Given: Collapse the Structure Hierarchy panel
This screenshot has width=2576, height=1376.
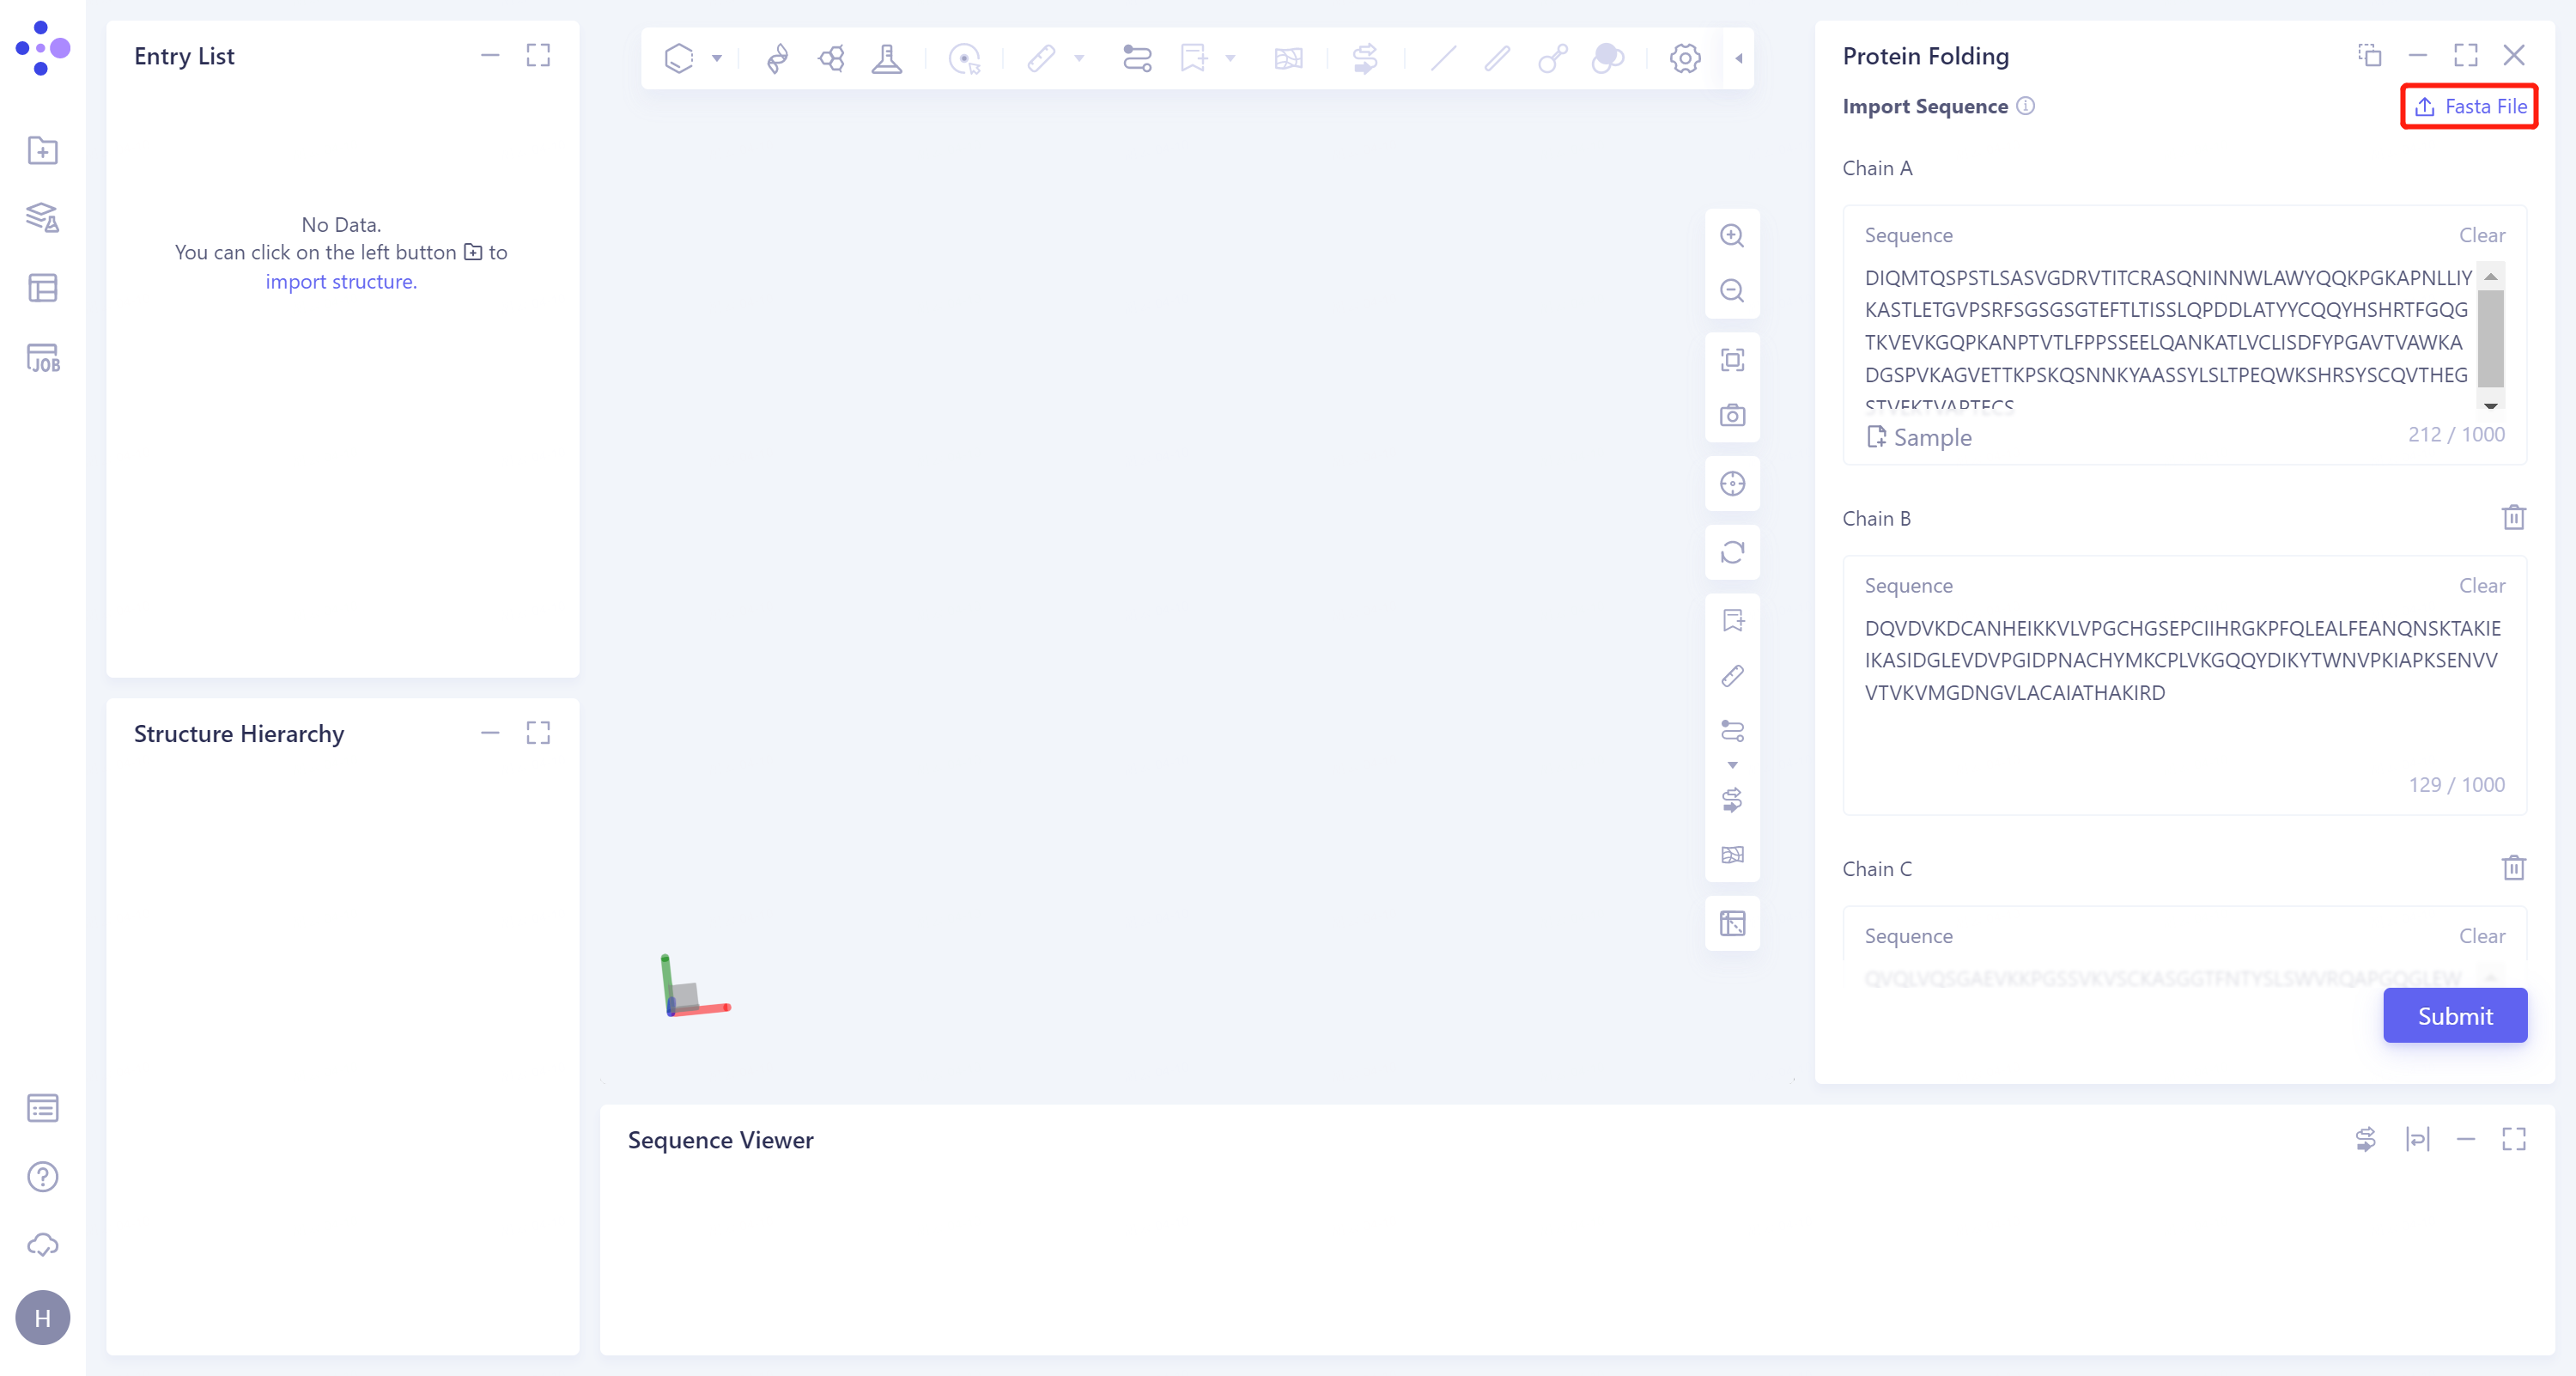Looking at the screenshot, I should tap(489, 733).
